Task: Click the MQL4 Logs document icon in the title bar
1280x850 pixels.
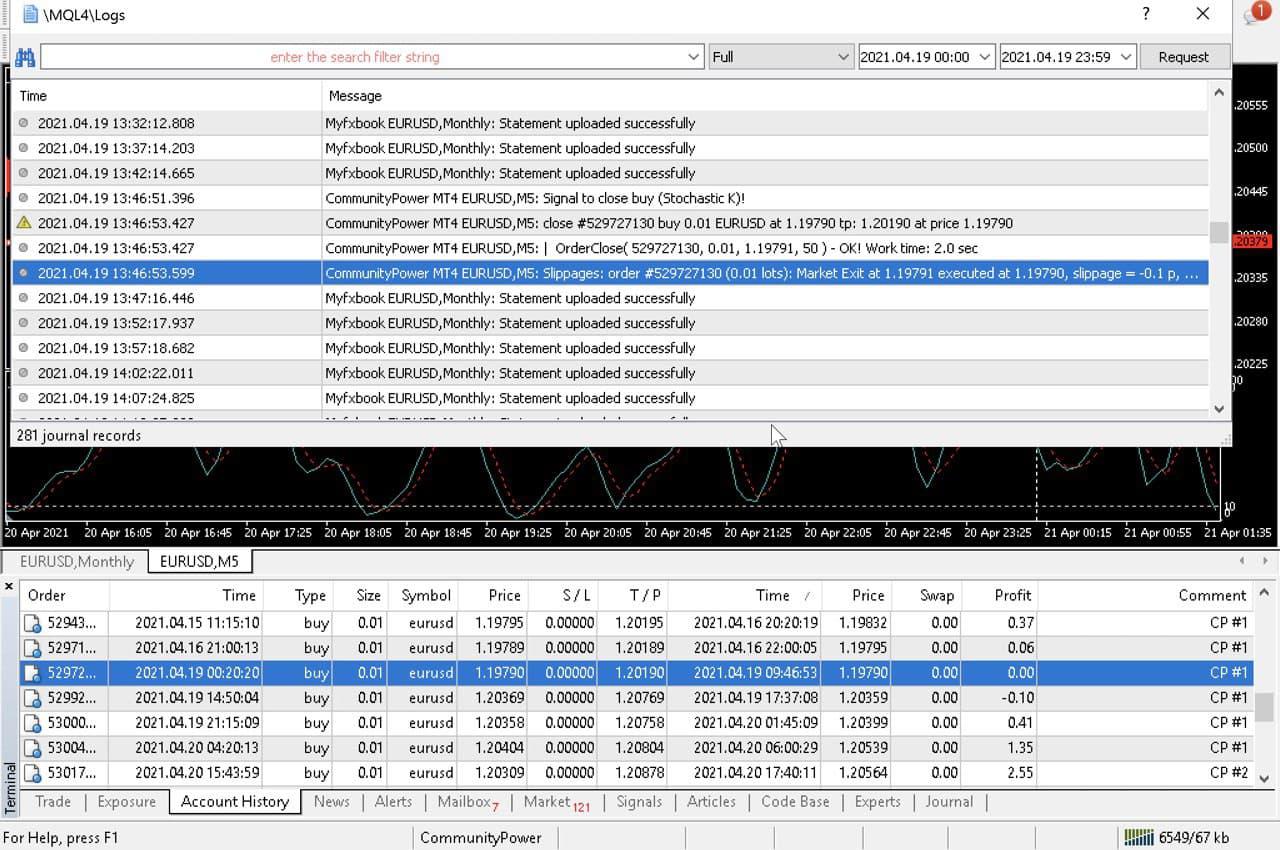Action: (x=30, y=14)
